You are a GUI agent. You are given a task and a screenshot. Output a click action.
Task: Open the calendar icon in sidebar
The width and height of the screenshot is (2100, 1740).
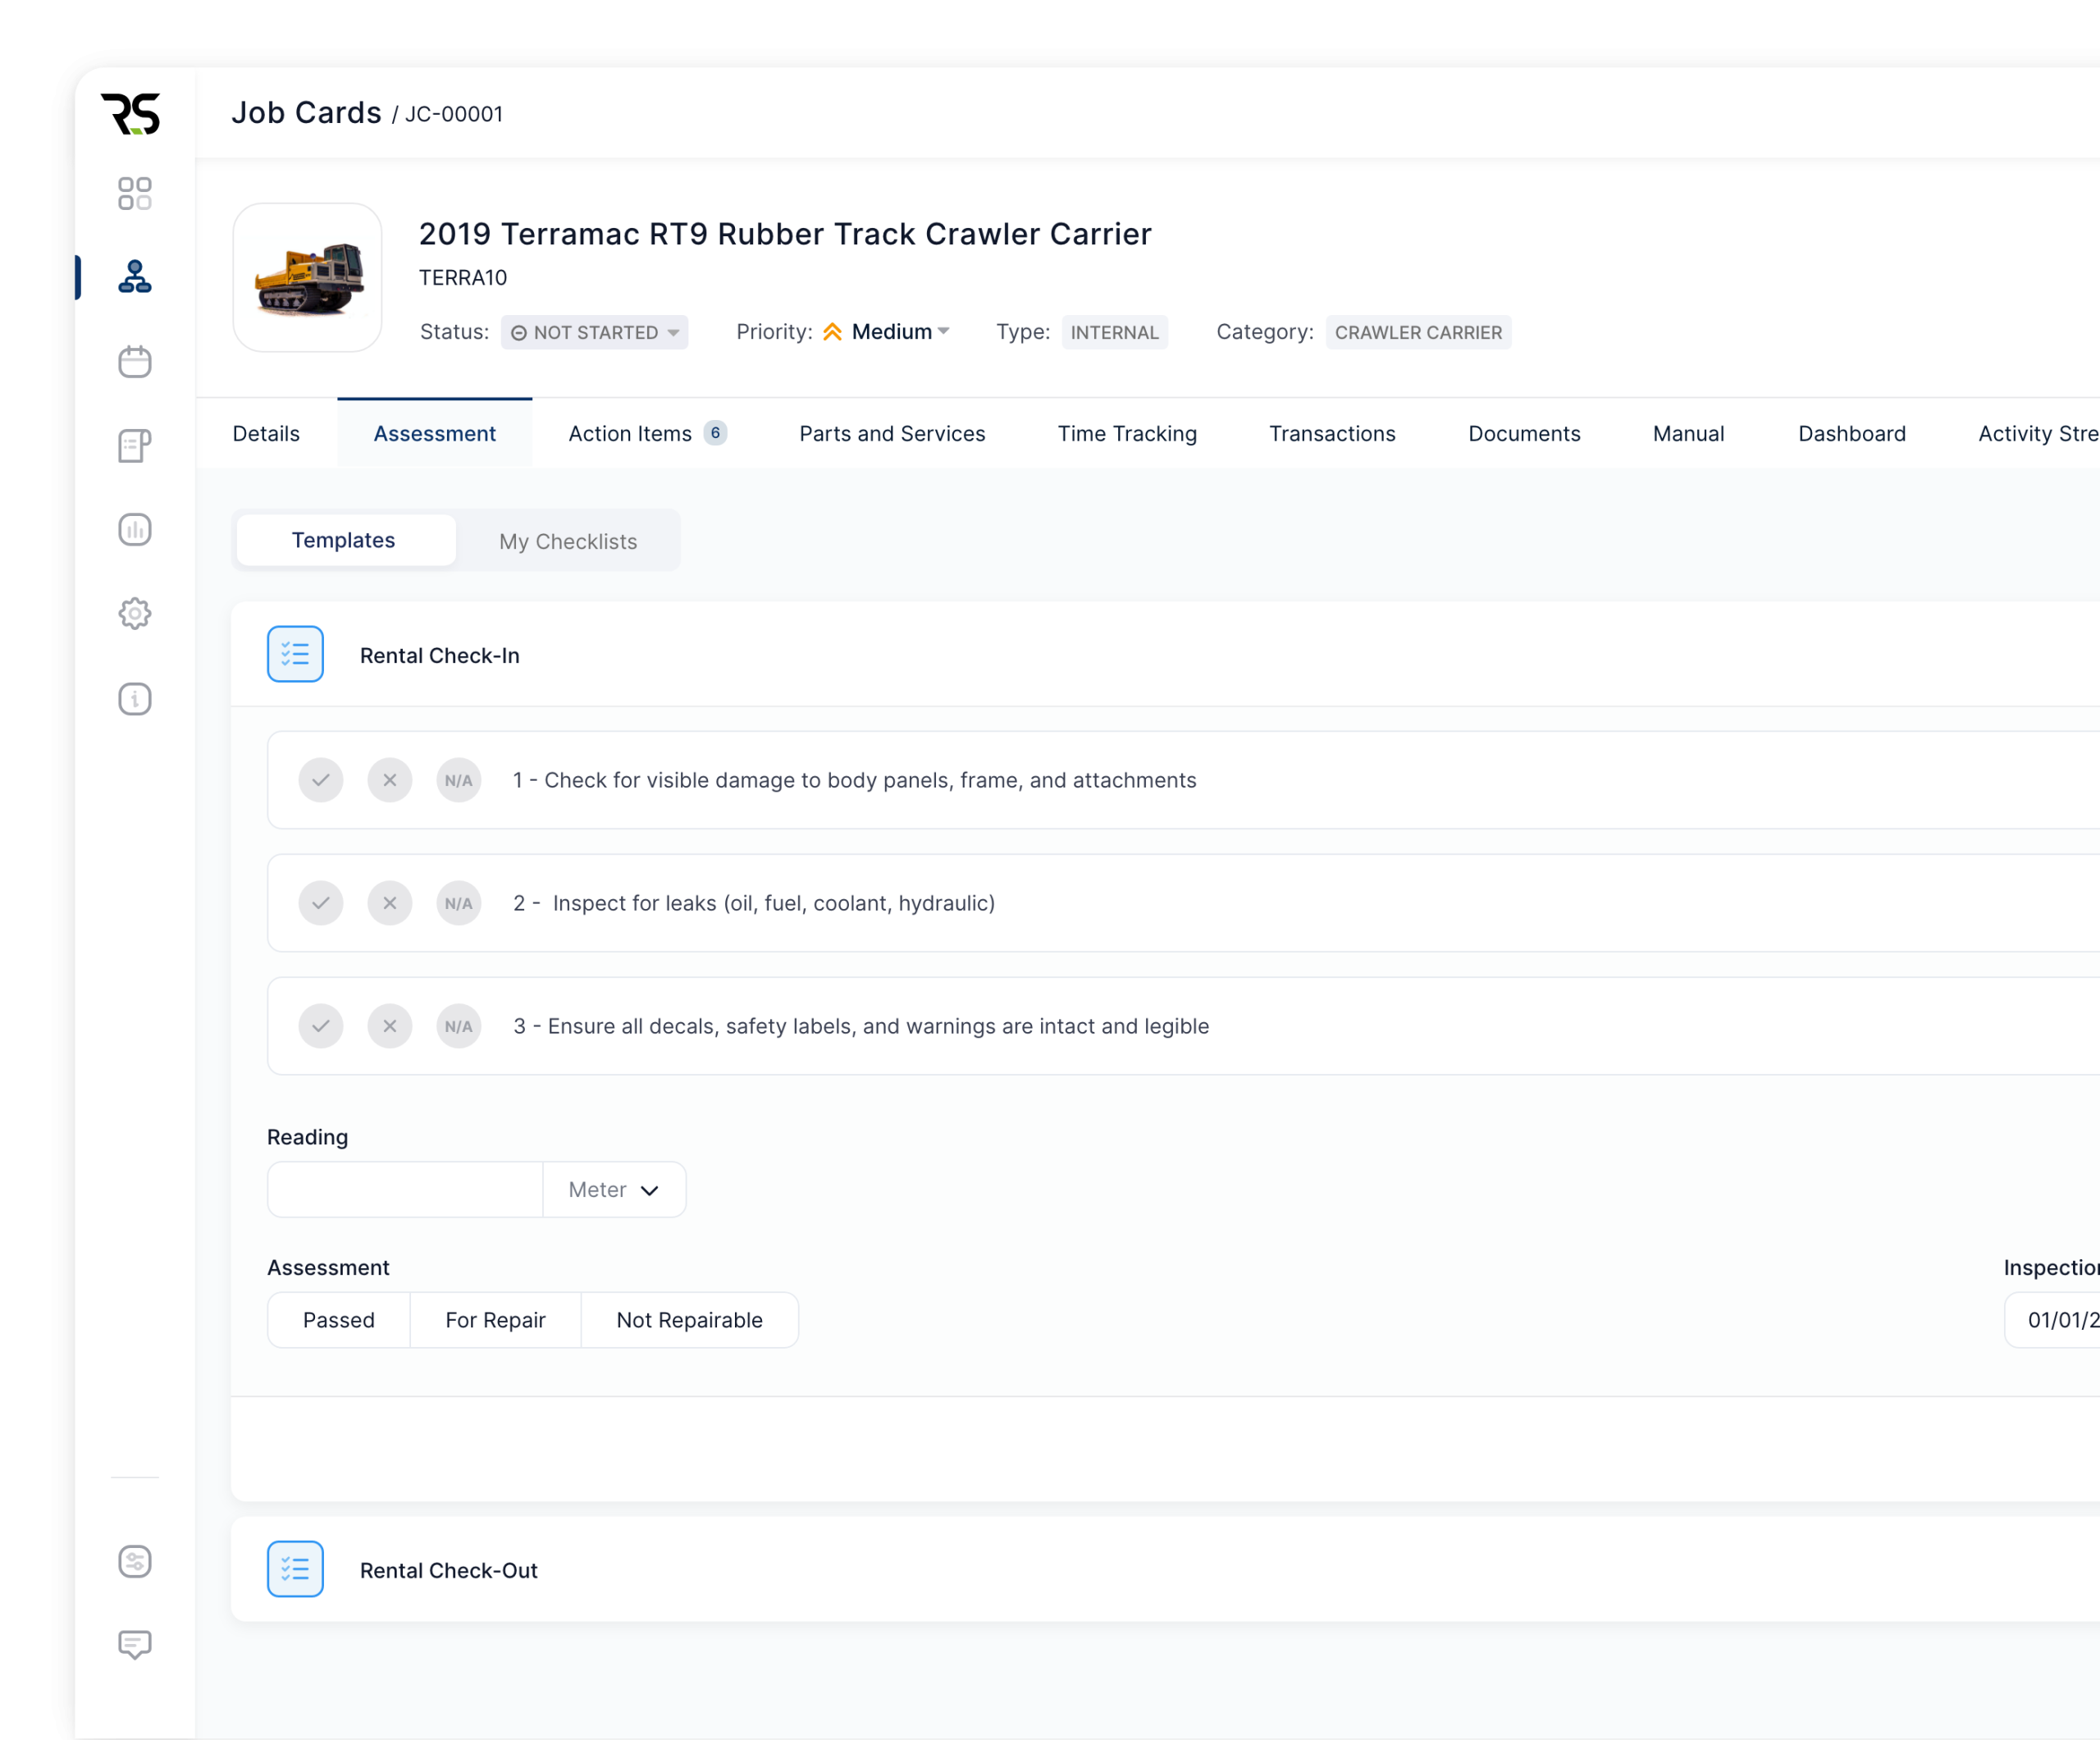135,361
